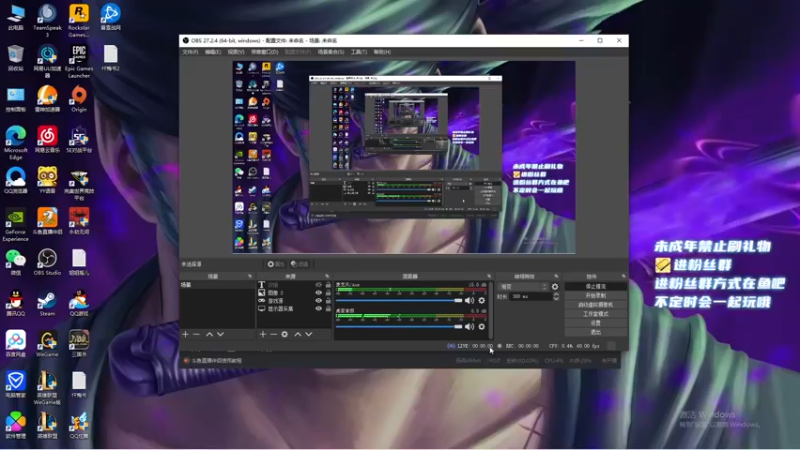Open Microsoft Edge desktop icon

(x=15, y=143)
